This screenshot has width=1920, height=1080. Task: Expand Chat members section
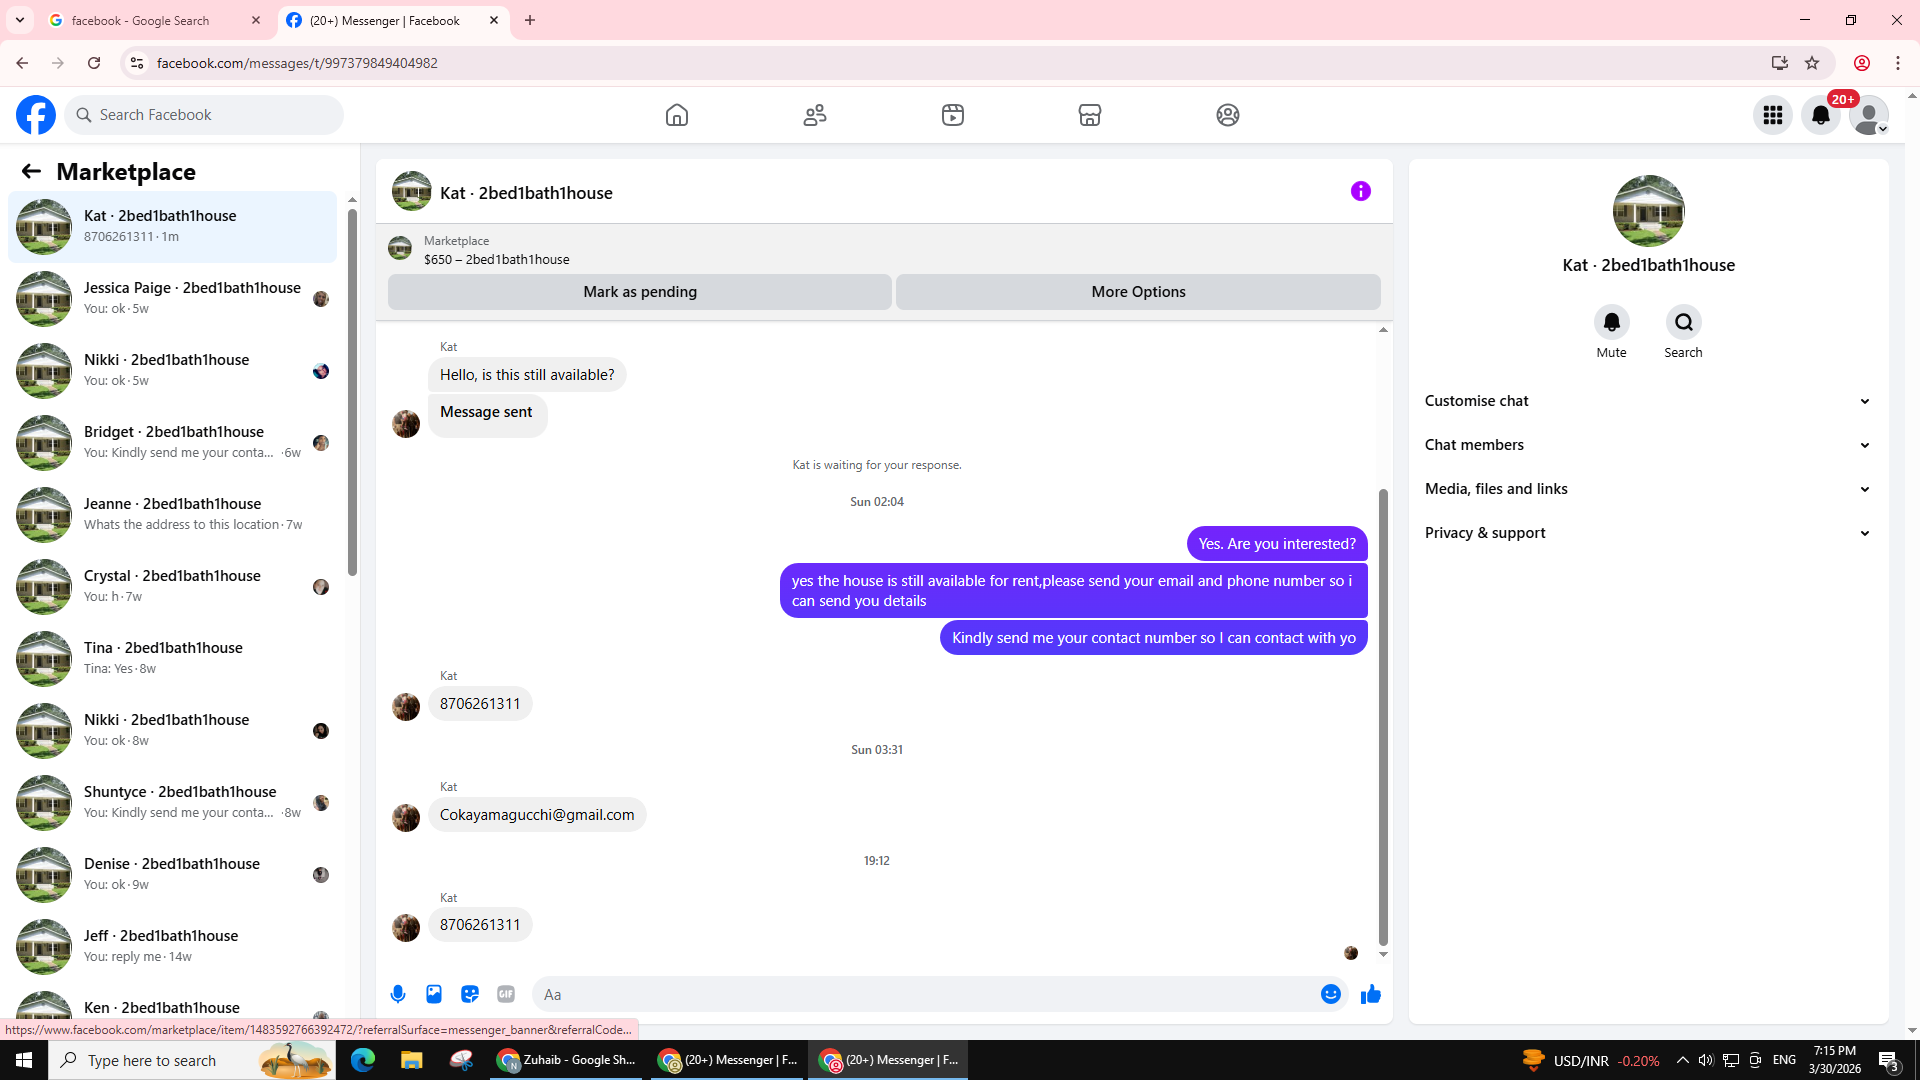point(1647,445)
